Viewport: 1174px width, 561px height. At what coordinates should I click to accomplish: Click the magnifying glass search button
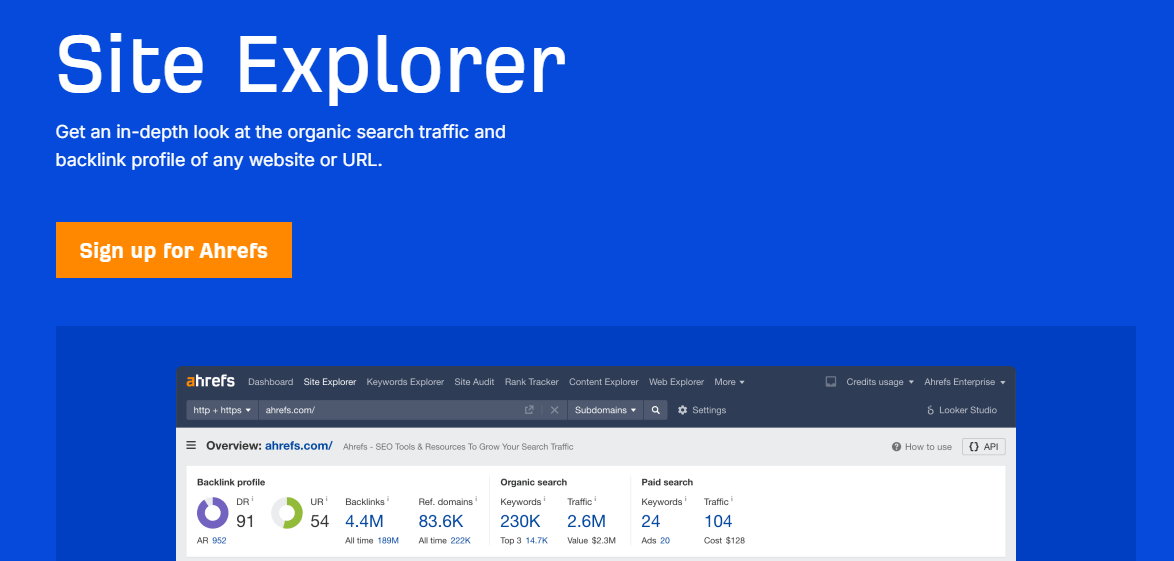[655, 410]
